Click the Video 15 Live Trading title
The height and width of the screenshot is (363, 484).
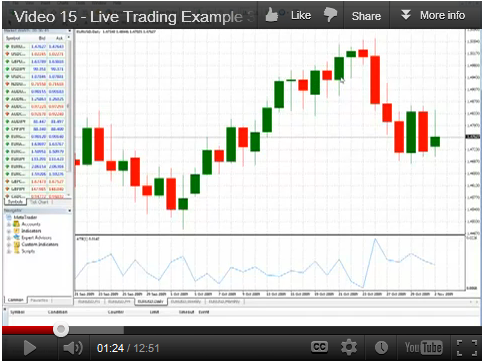(133, 17)
